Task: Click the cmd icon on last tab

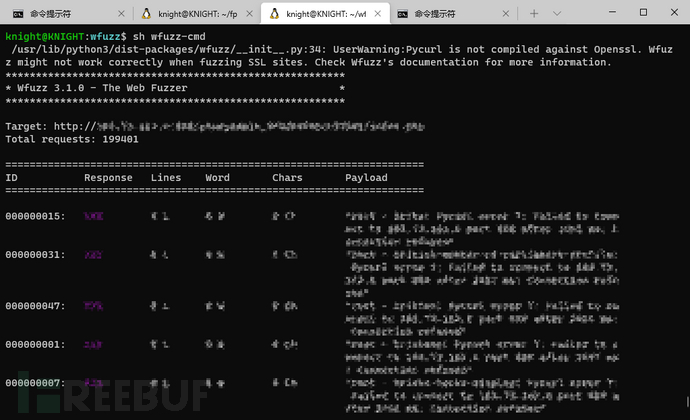Action: 403,14
